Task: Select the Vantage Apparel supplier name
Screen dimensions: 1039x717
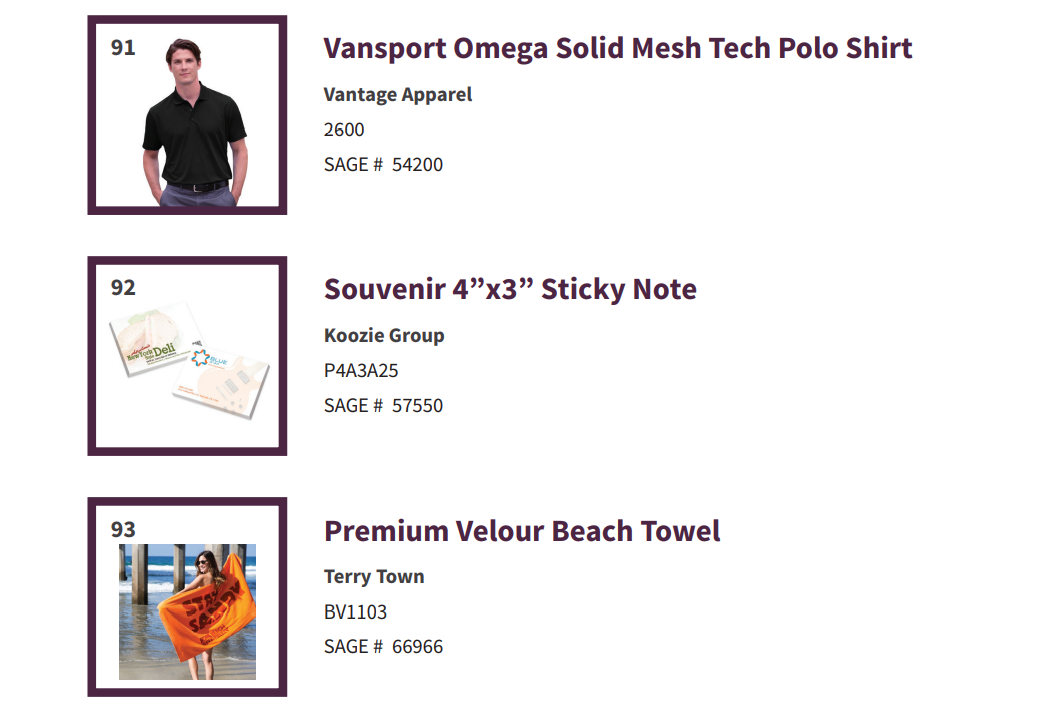Action: coord(398,95)
